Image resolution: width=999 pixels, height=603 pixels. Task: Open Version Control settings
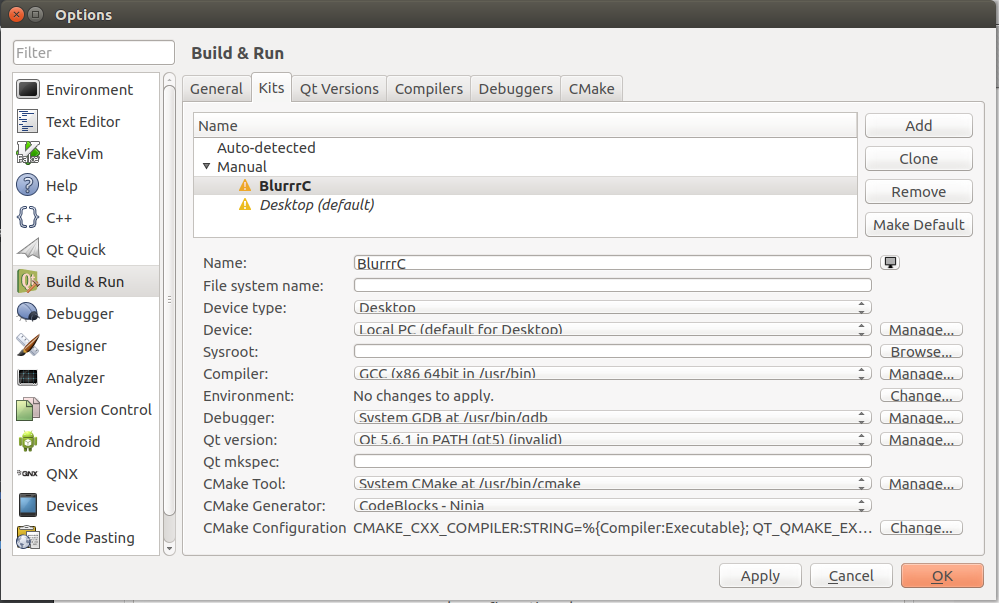point(98,410)
